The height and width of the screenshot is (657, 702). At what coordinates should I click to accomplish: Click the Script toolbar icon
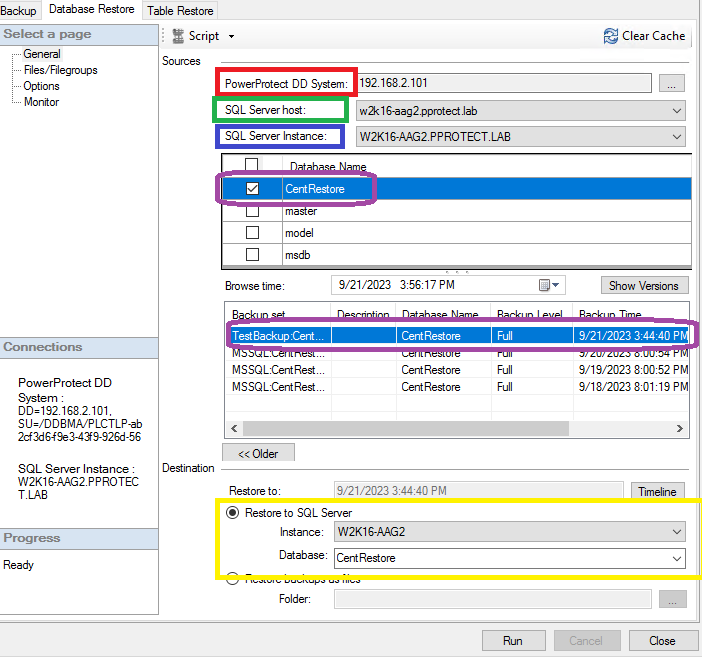coord(179,36)
